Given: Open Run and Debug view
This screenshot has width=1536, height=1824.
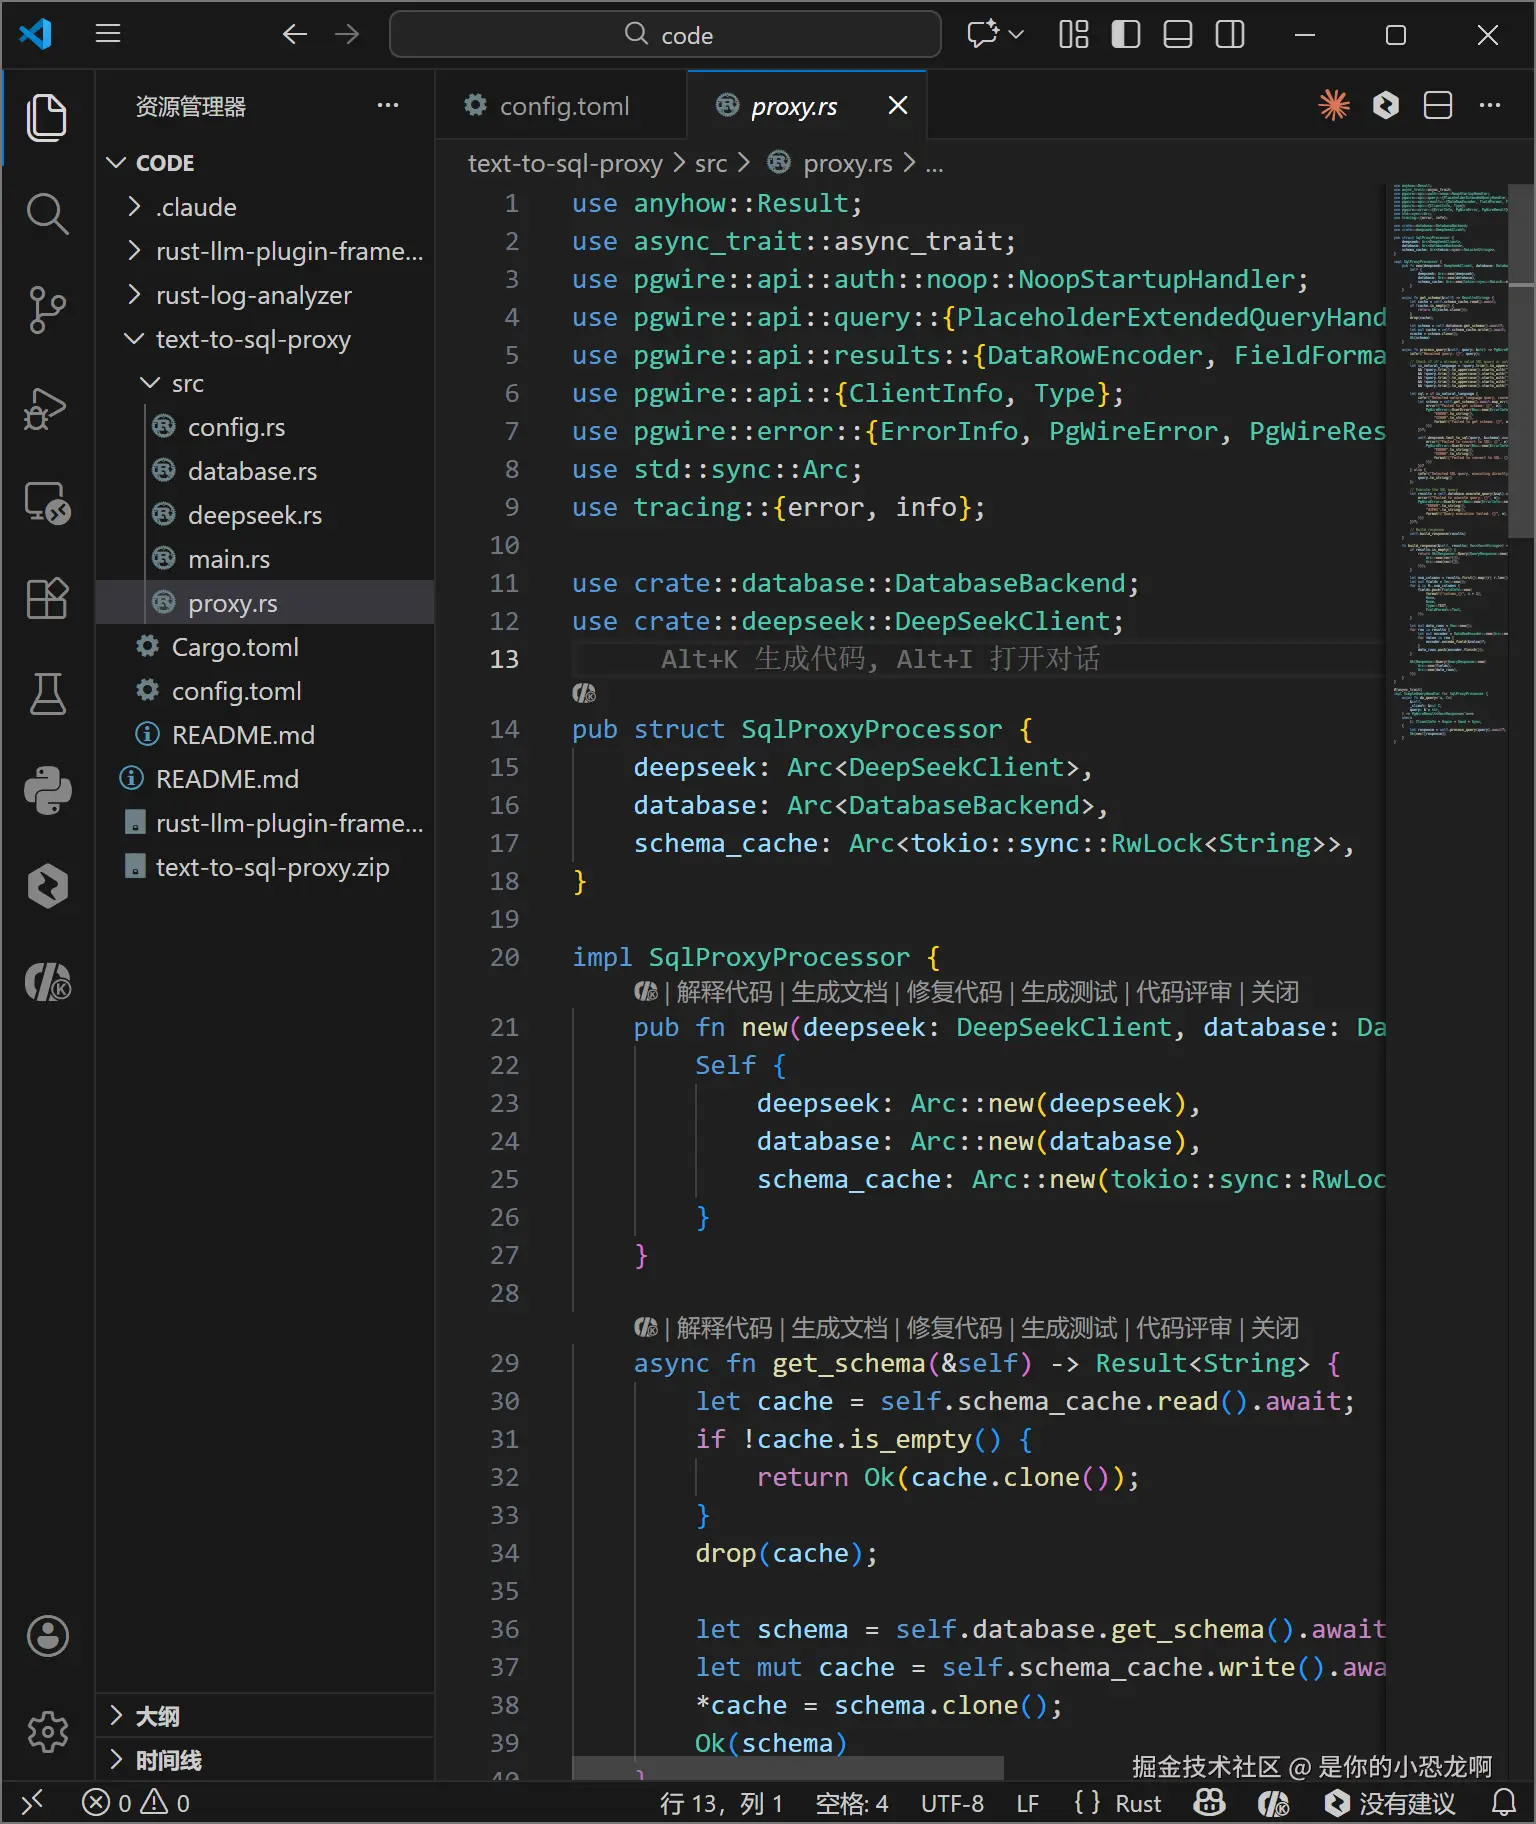Looking at the screenshot, I should pyautogui.click(x=47, y=408).
